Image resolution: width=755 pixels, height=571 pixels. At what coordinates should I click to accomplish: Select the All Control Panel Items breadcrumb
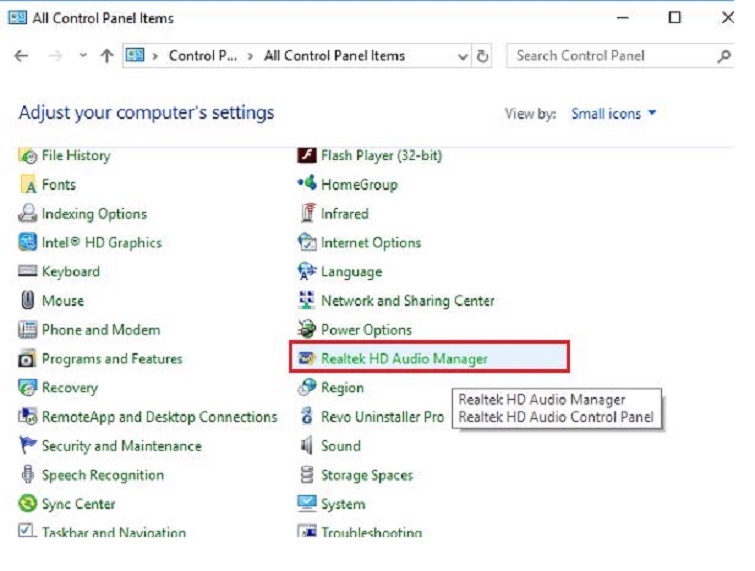pyautogui.click(x=334, y=57)
